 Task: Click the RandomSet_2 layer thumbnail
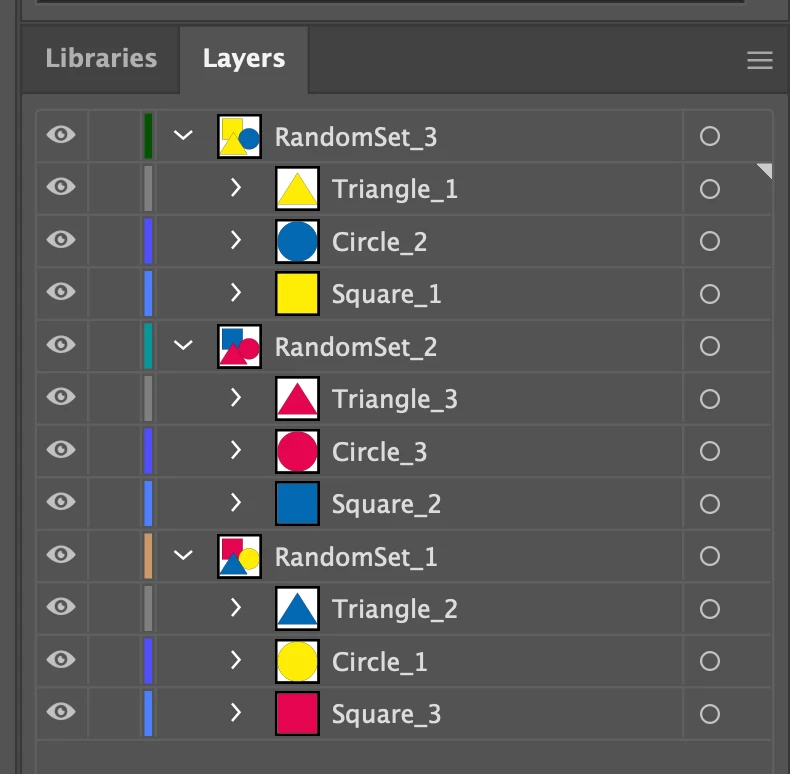[239, 346]
